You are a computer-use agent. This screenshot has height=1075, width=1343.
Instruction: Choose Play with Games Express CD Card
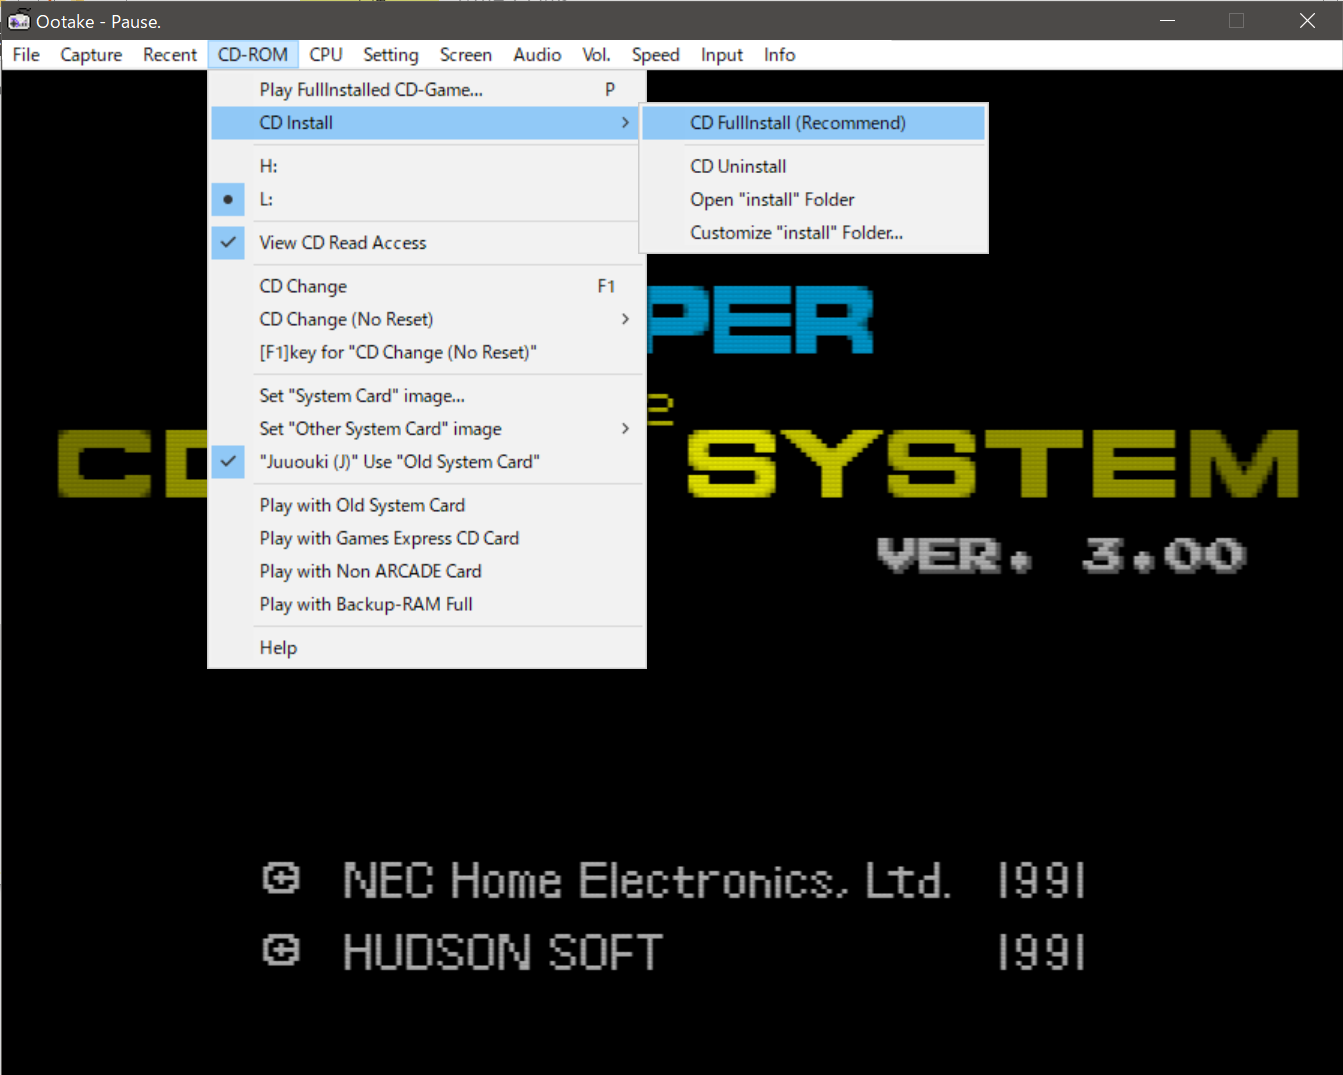point(426,538)
